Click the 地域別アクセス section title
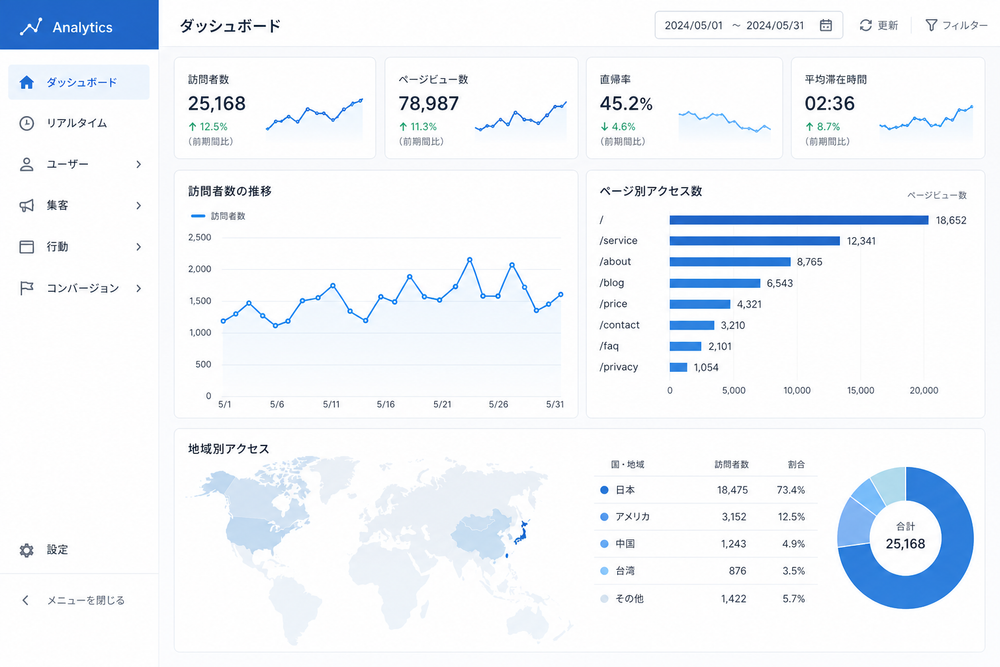Image resolution: width=1000 pixels, height=667 pixels. pos(228,449)
